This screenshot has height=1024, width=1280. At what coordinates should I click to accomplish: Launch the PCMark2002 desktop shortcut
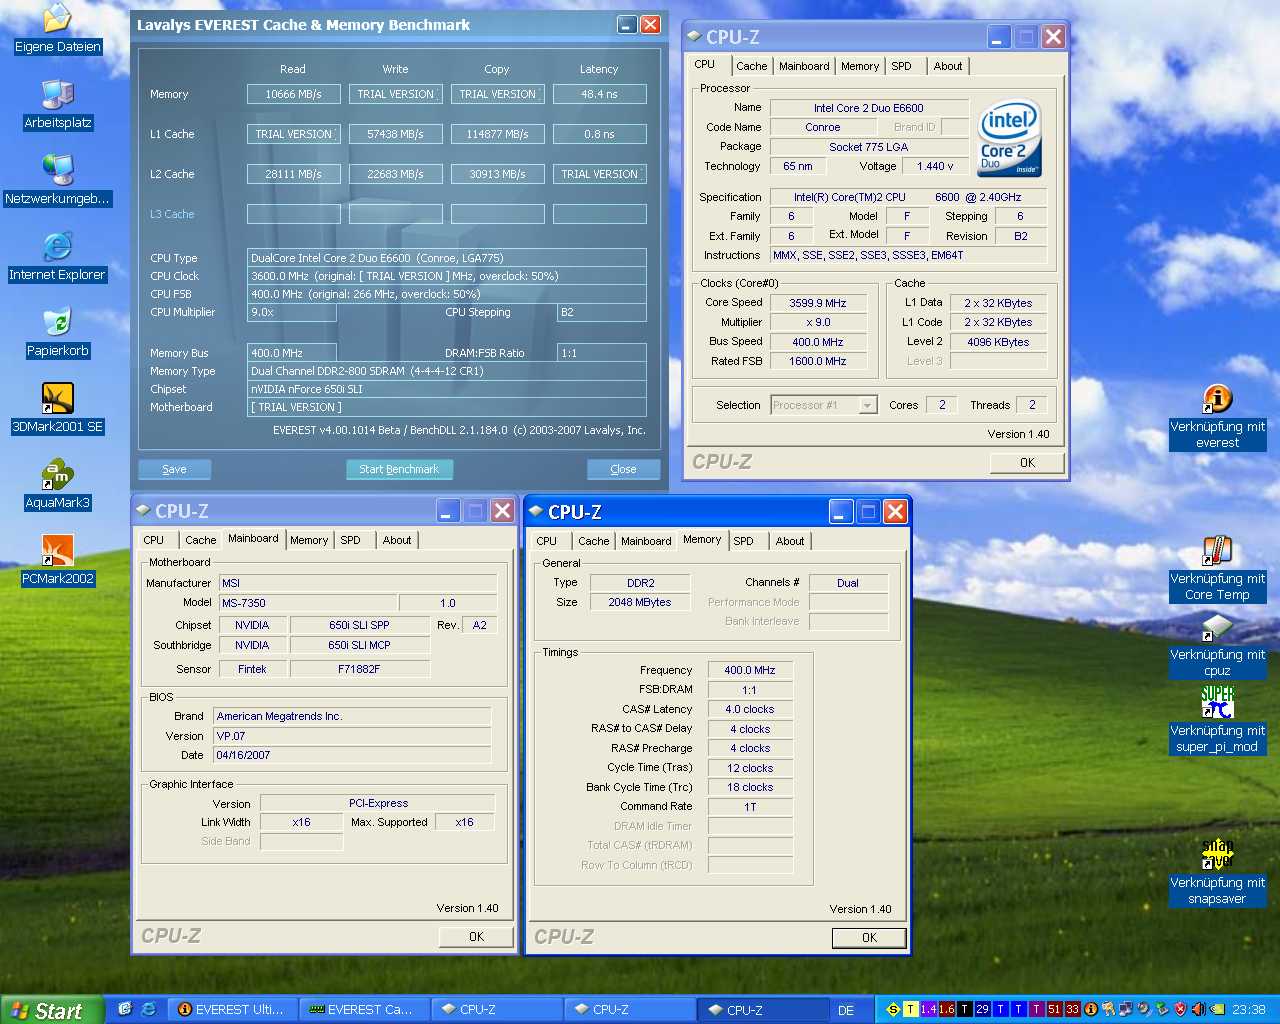pos(58,561)
